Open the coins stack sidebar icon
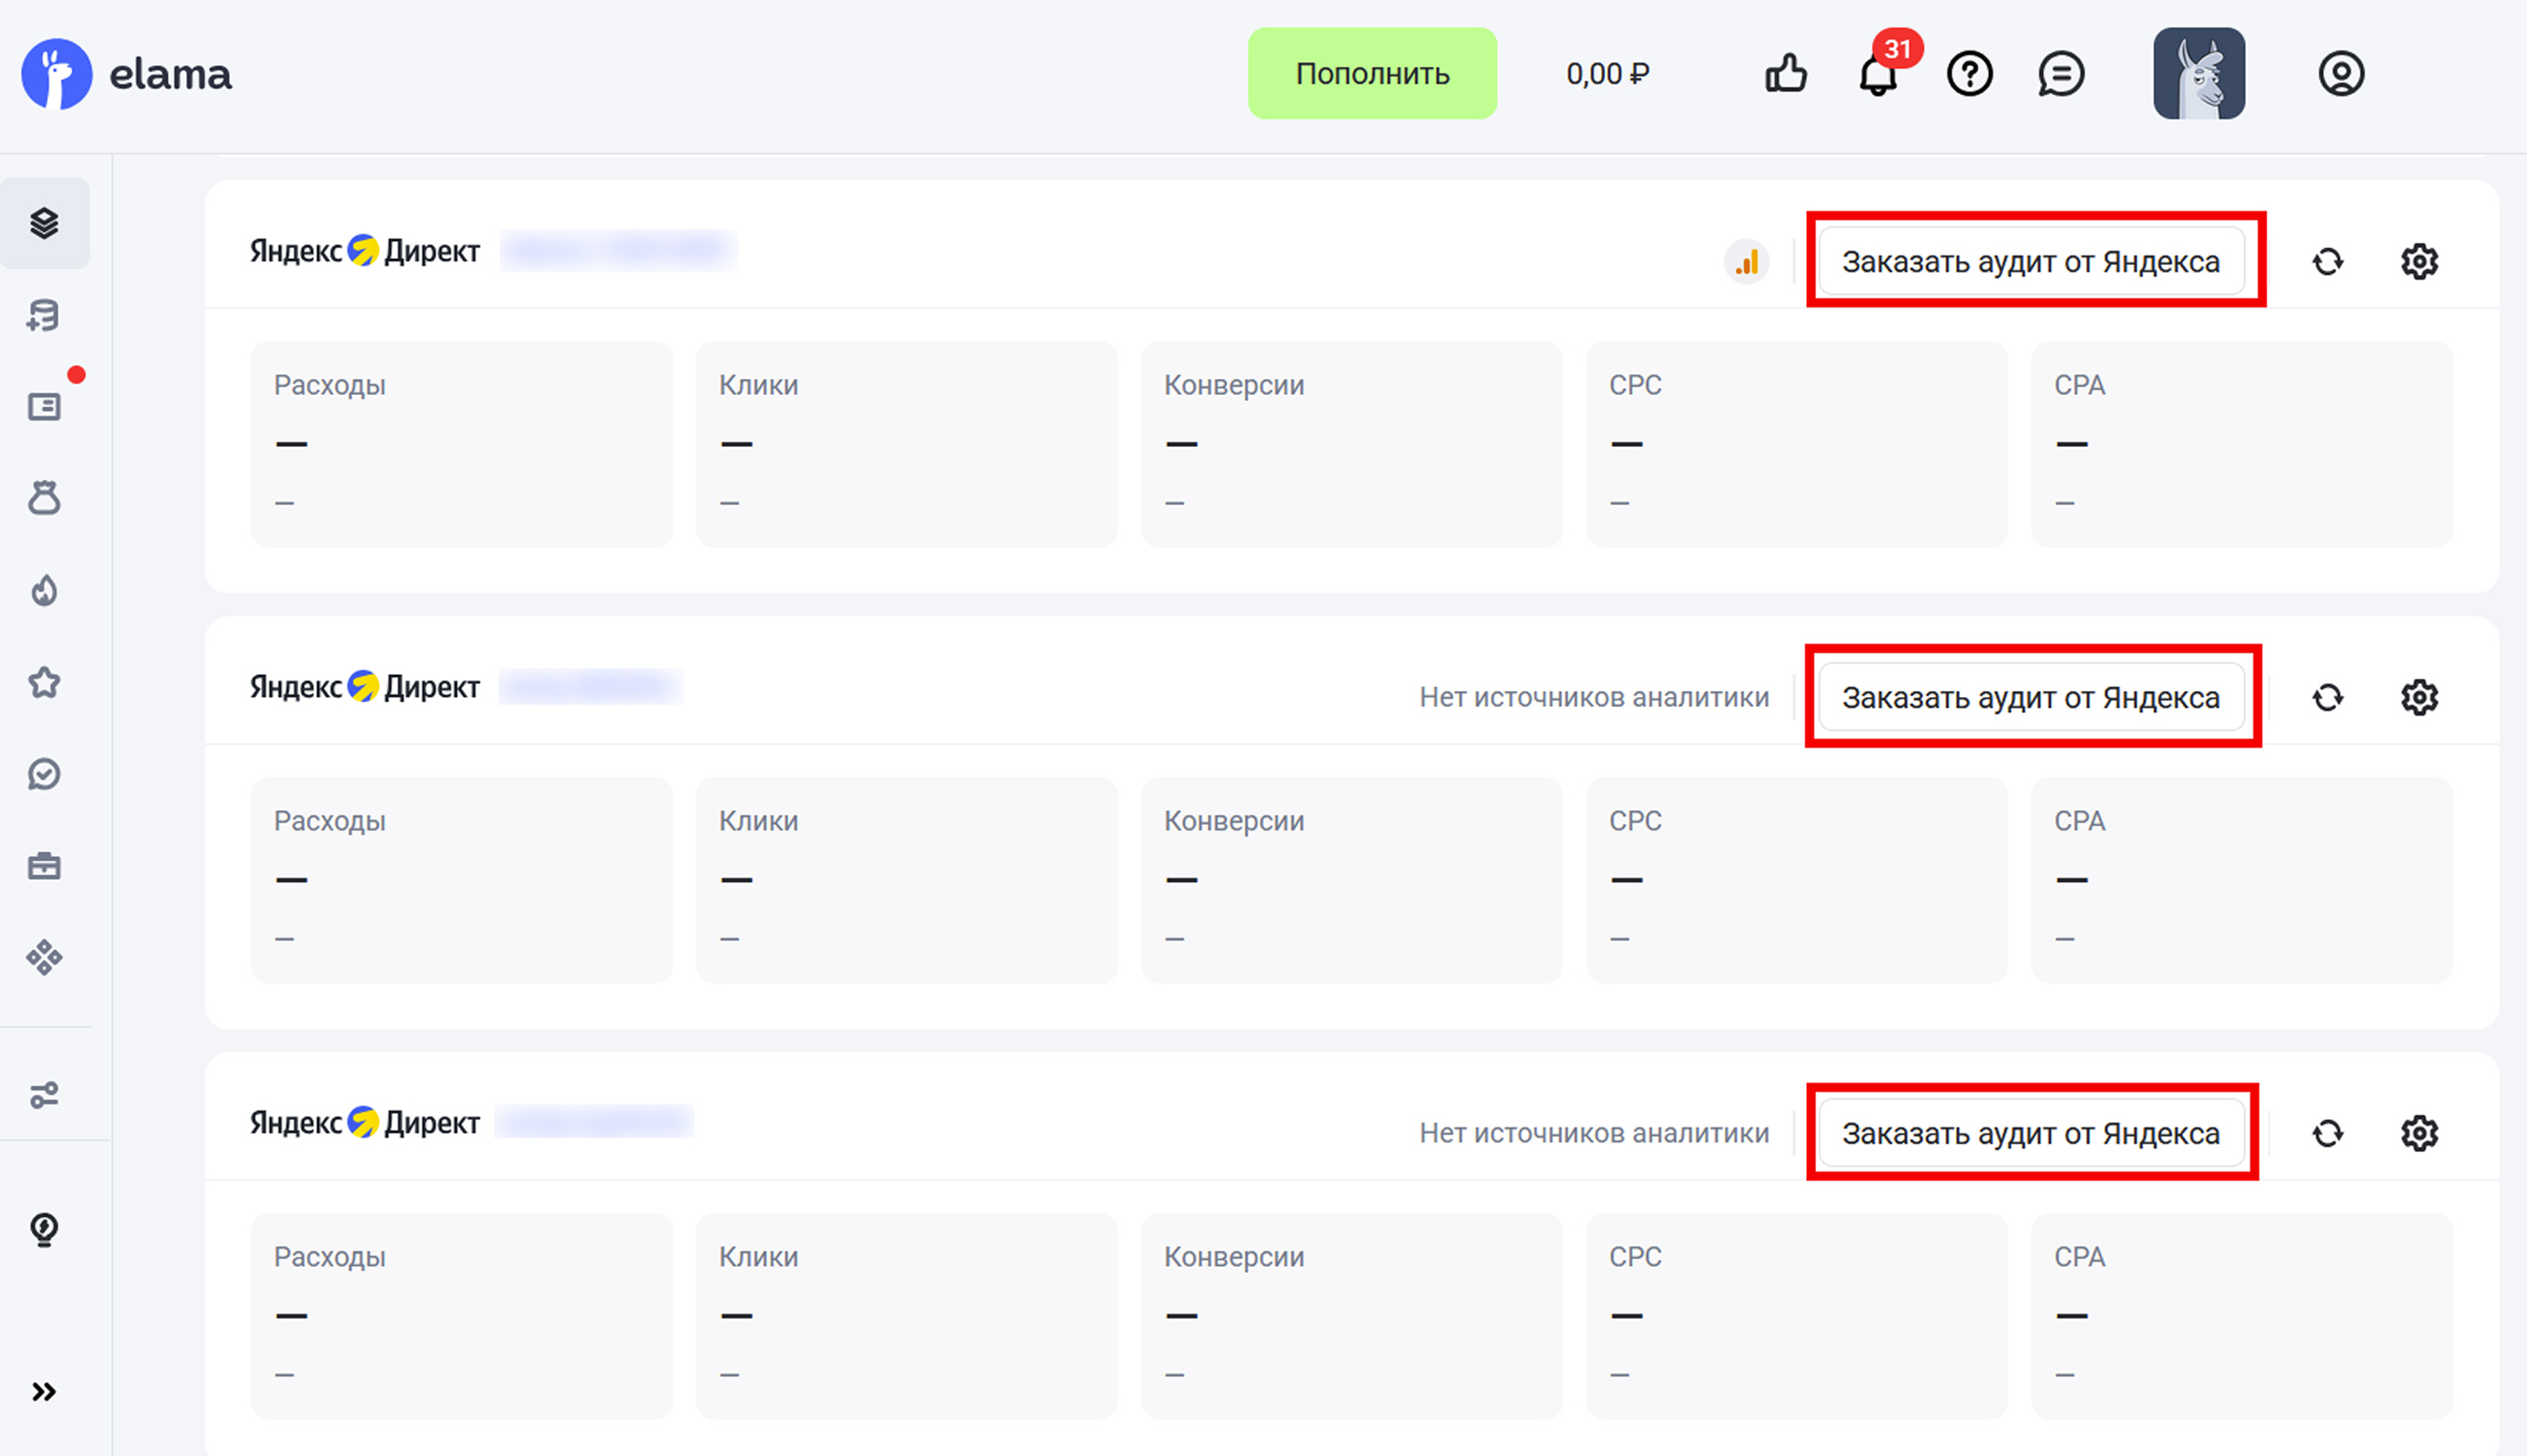This screenshot has height=1456, width=2527. point(44,315)
